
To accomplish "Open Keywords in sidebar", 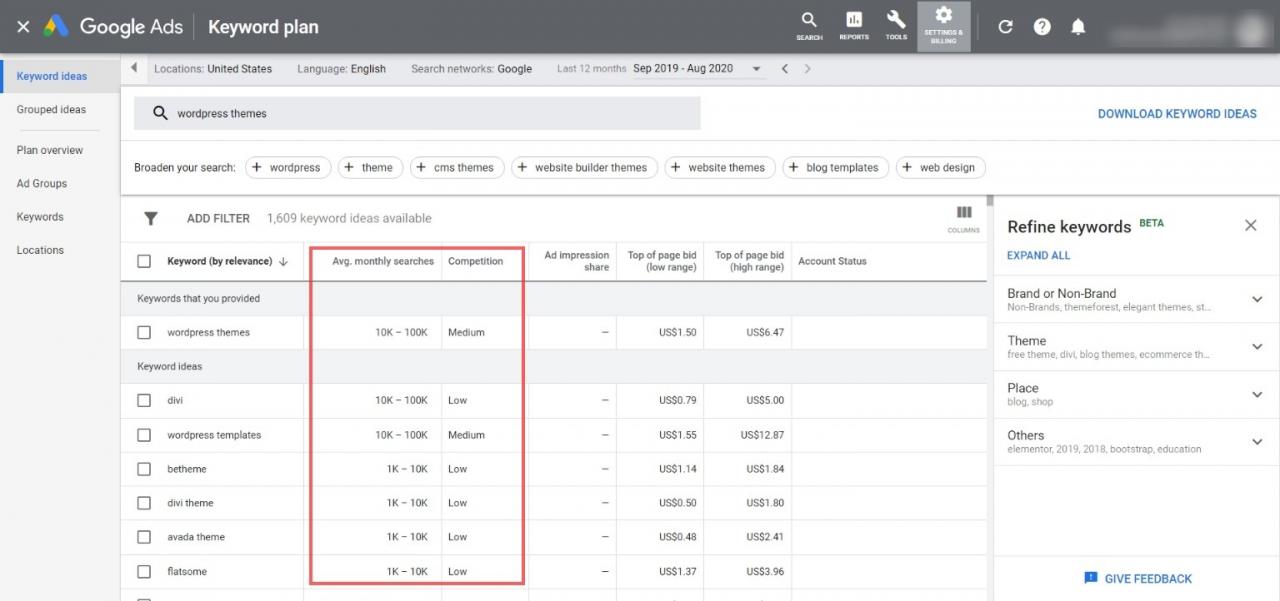I will coord(40,217).
